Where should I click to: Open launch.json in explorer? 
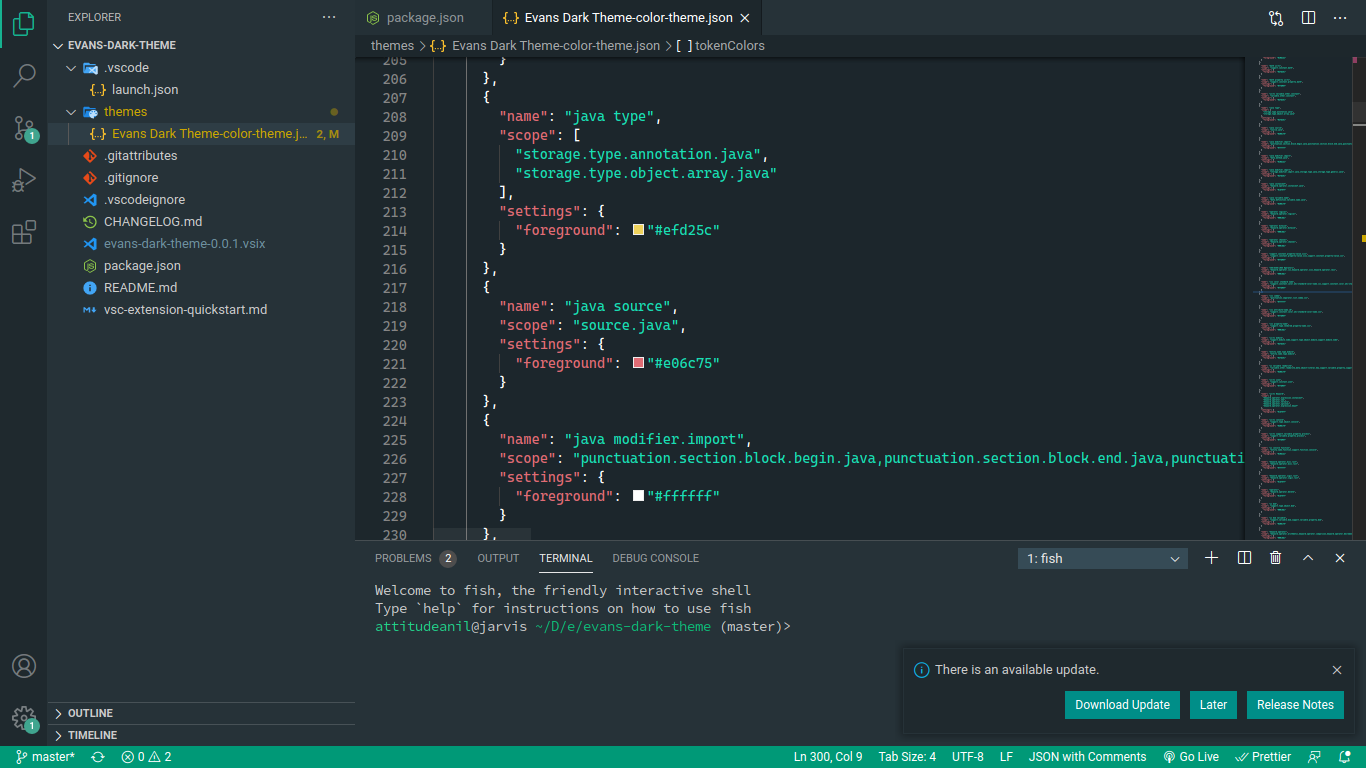coord(201,90)
